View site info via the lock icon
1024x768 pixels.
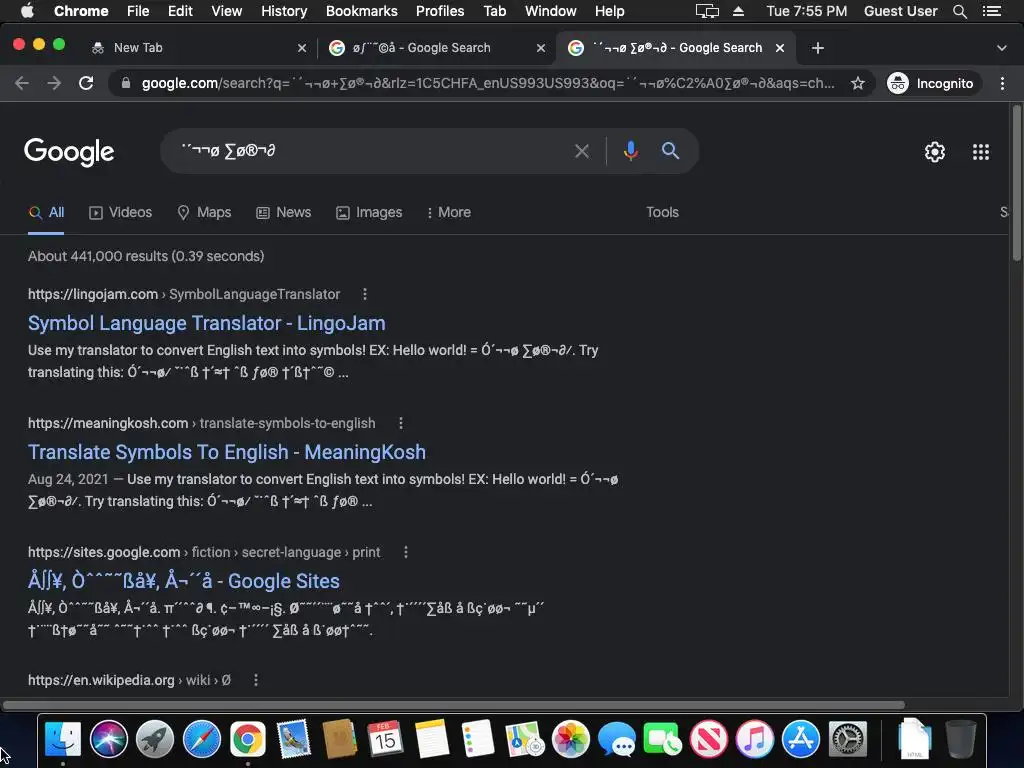tap(126, 84)
